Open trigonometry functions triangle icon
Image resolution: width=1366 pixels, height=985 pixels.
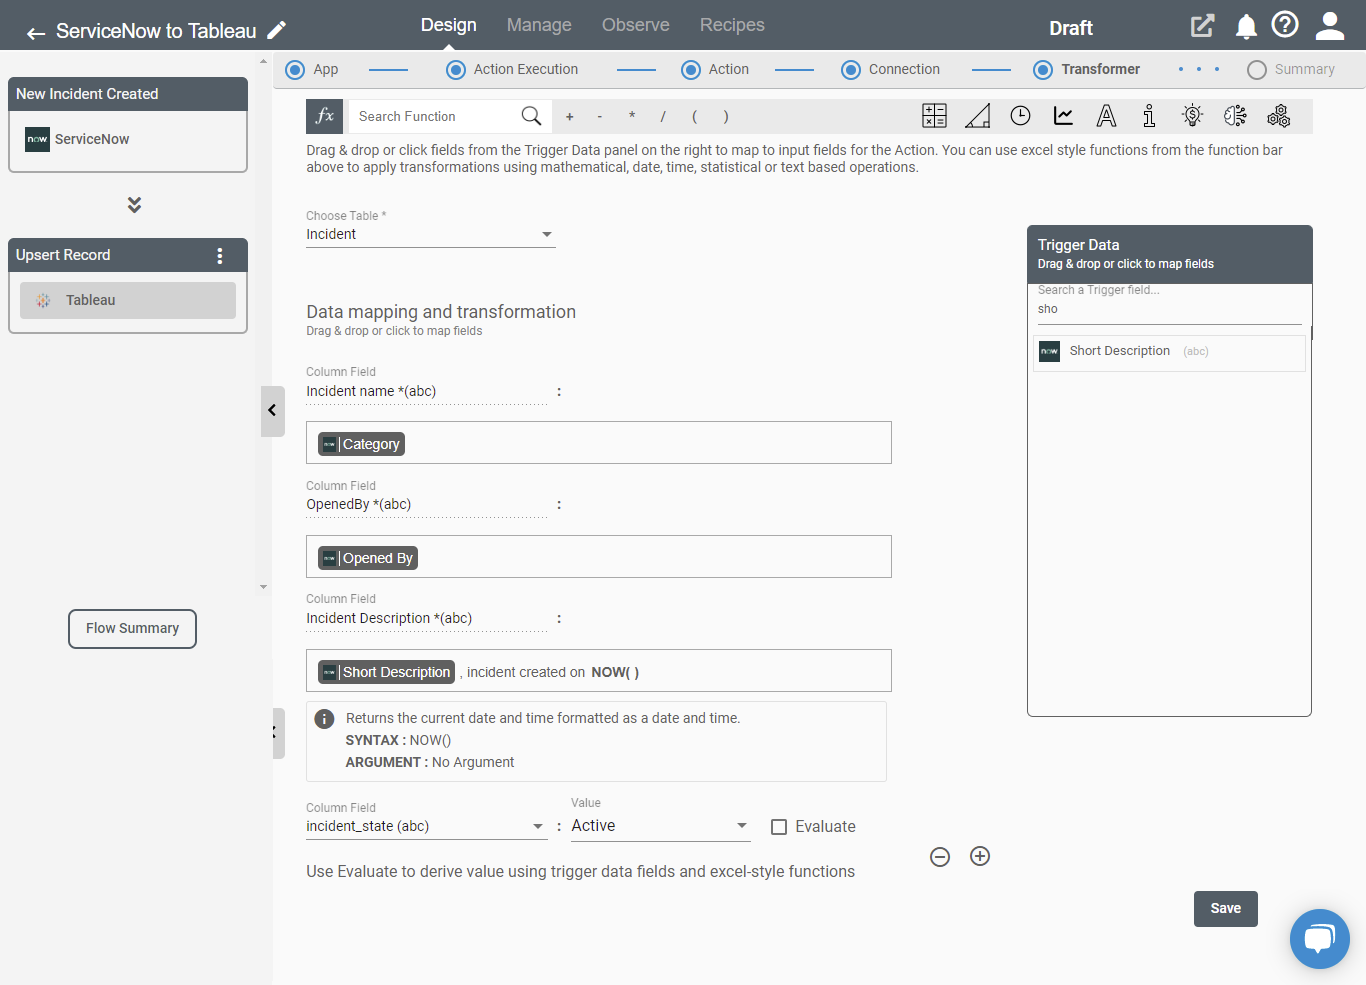978,116
